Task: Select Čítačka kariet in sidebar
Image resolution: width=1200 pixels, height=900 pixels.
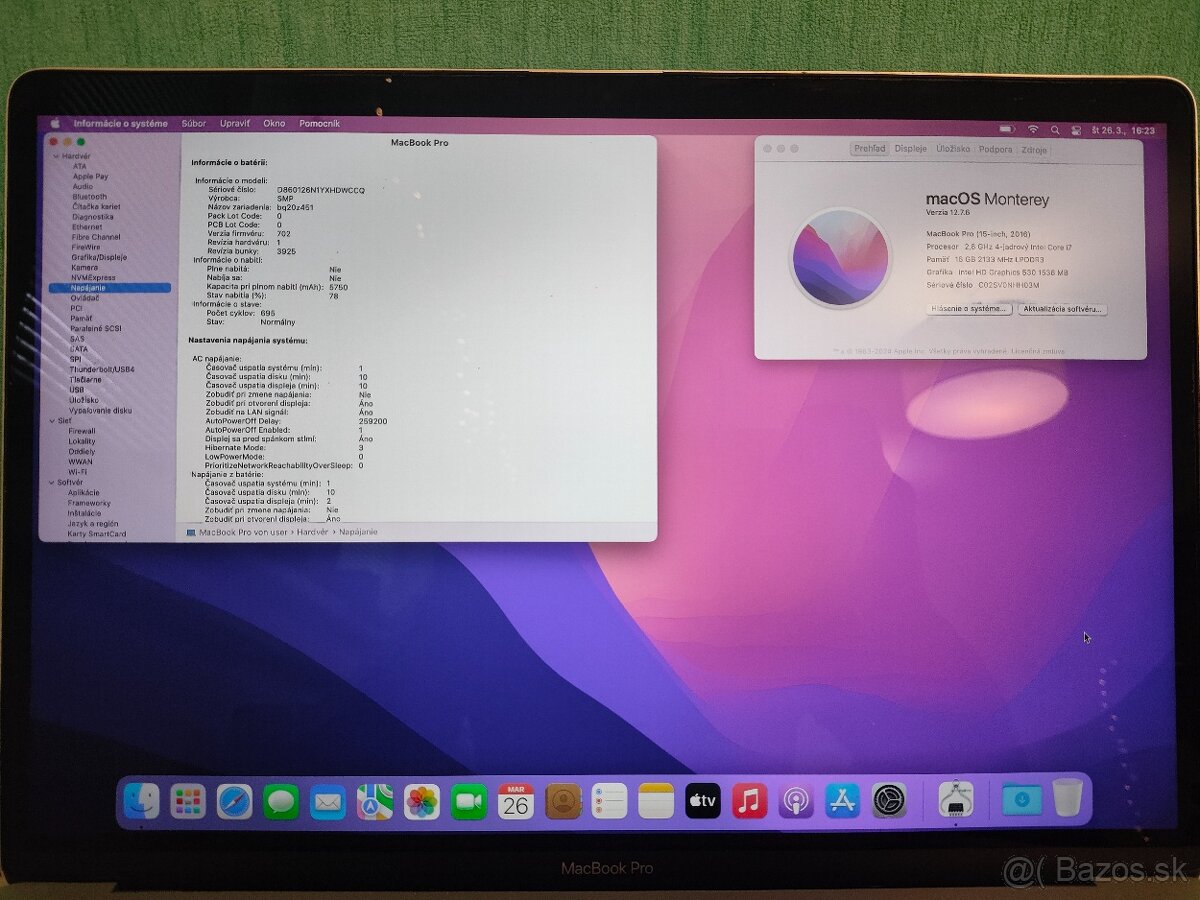Action: click(x=96, y=206)
